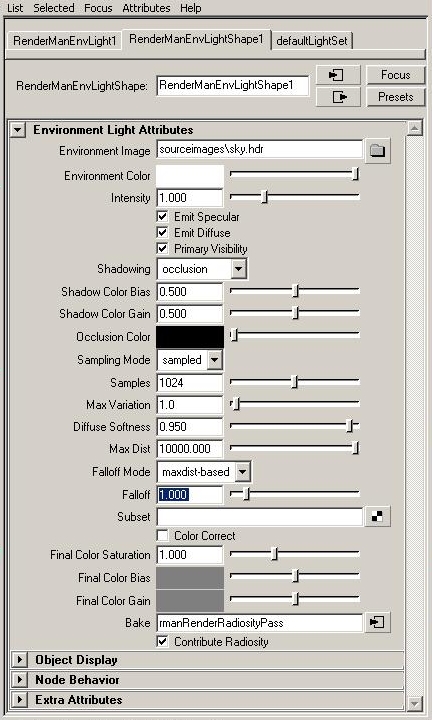Click the Intensity slider handle
Viewport: 432px width, 720px height.
264,197
